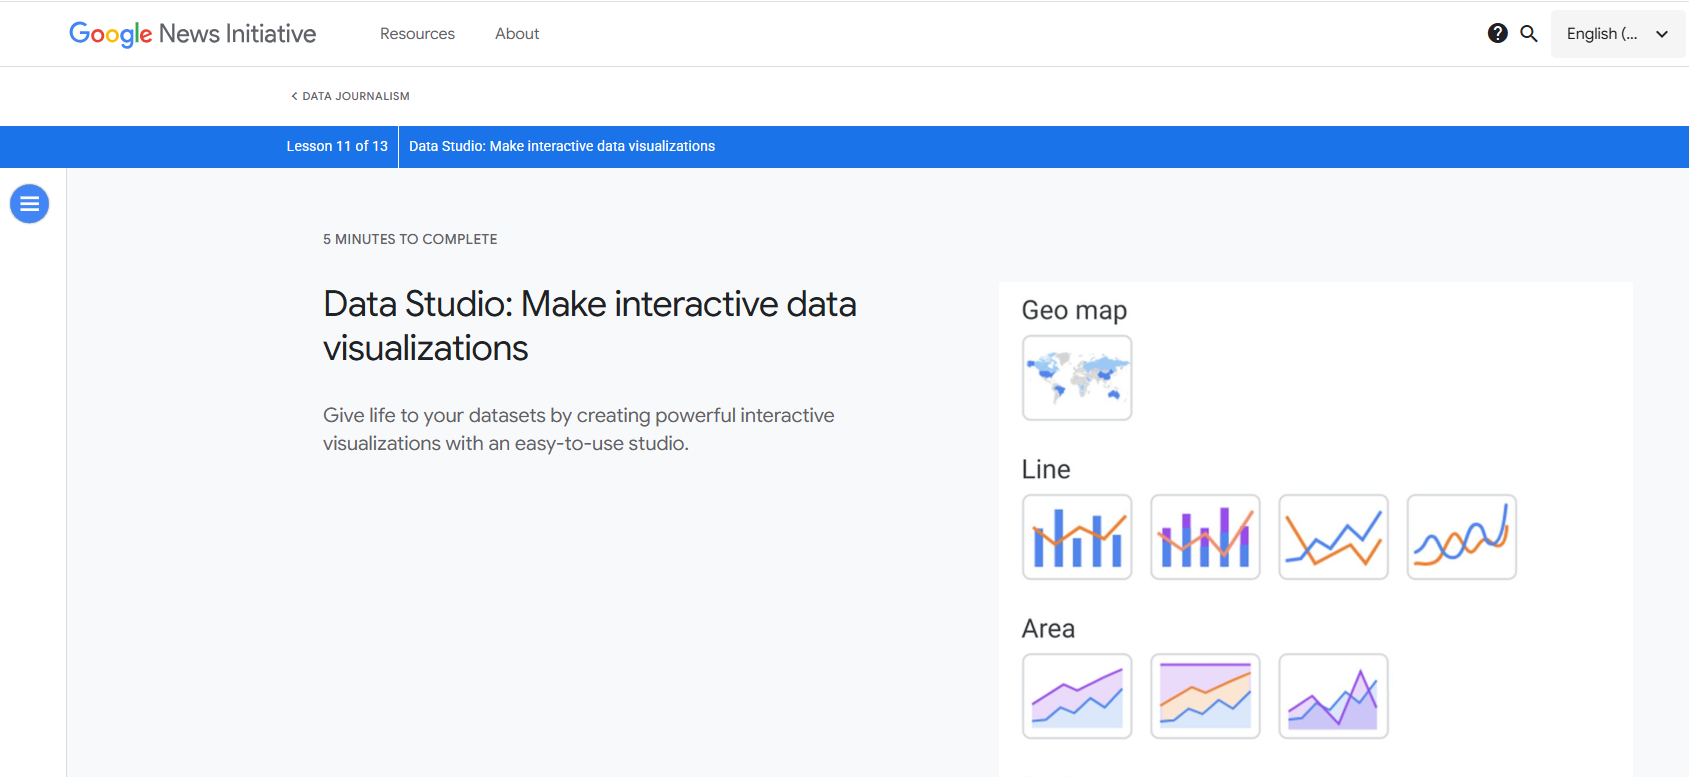The height and width of the screenshot is (777, 1689).
Task: Open the Resources menu
Action: tap(417, 34)
